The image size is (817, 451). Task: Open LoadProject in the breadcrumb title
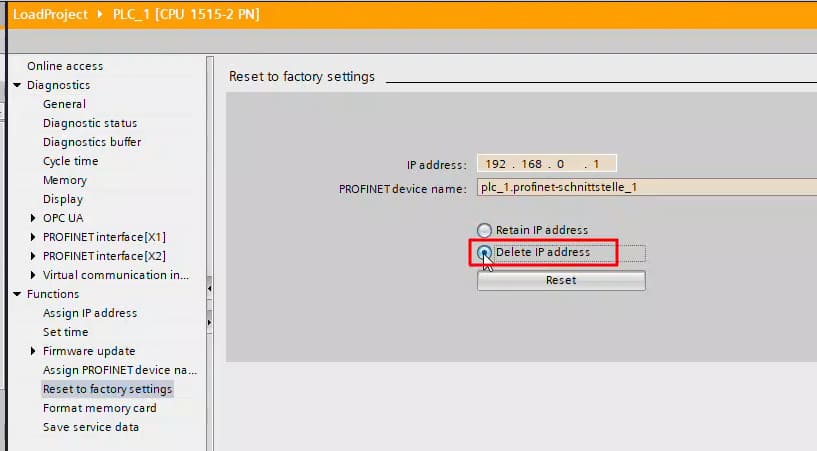pos(50,16)
